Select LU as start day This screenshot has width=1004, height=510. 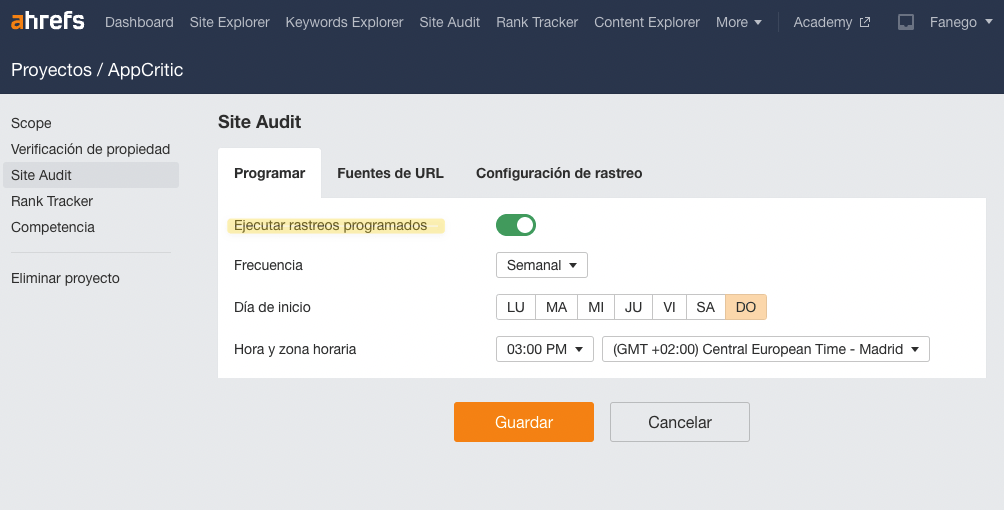[x=516, y=307]
